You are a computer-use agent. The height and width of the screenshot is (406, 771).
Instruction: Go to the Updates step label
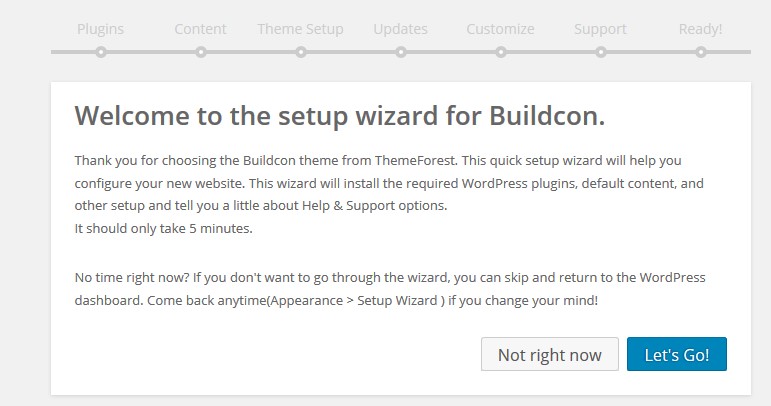(x=400, y=29)
